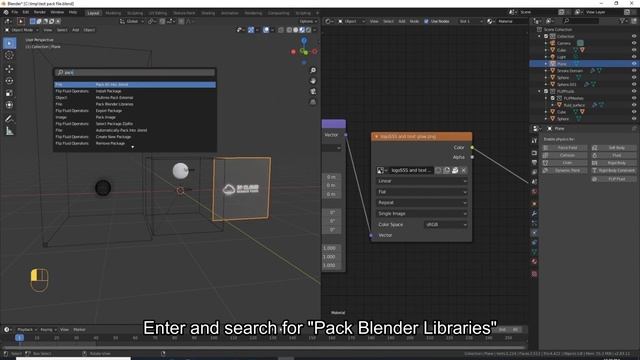Open the Object Mode dropdown
Image resolution: width=640 pixels, height=360 pixels.
point(22,30)
